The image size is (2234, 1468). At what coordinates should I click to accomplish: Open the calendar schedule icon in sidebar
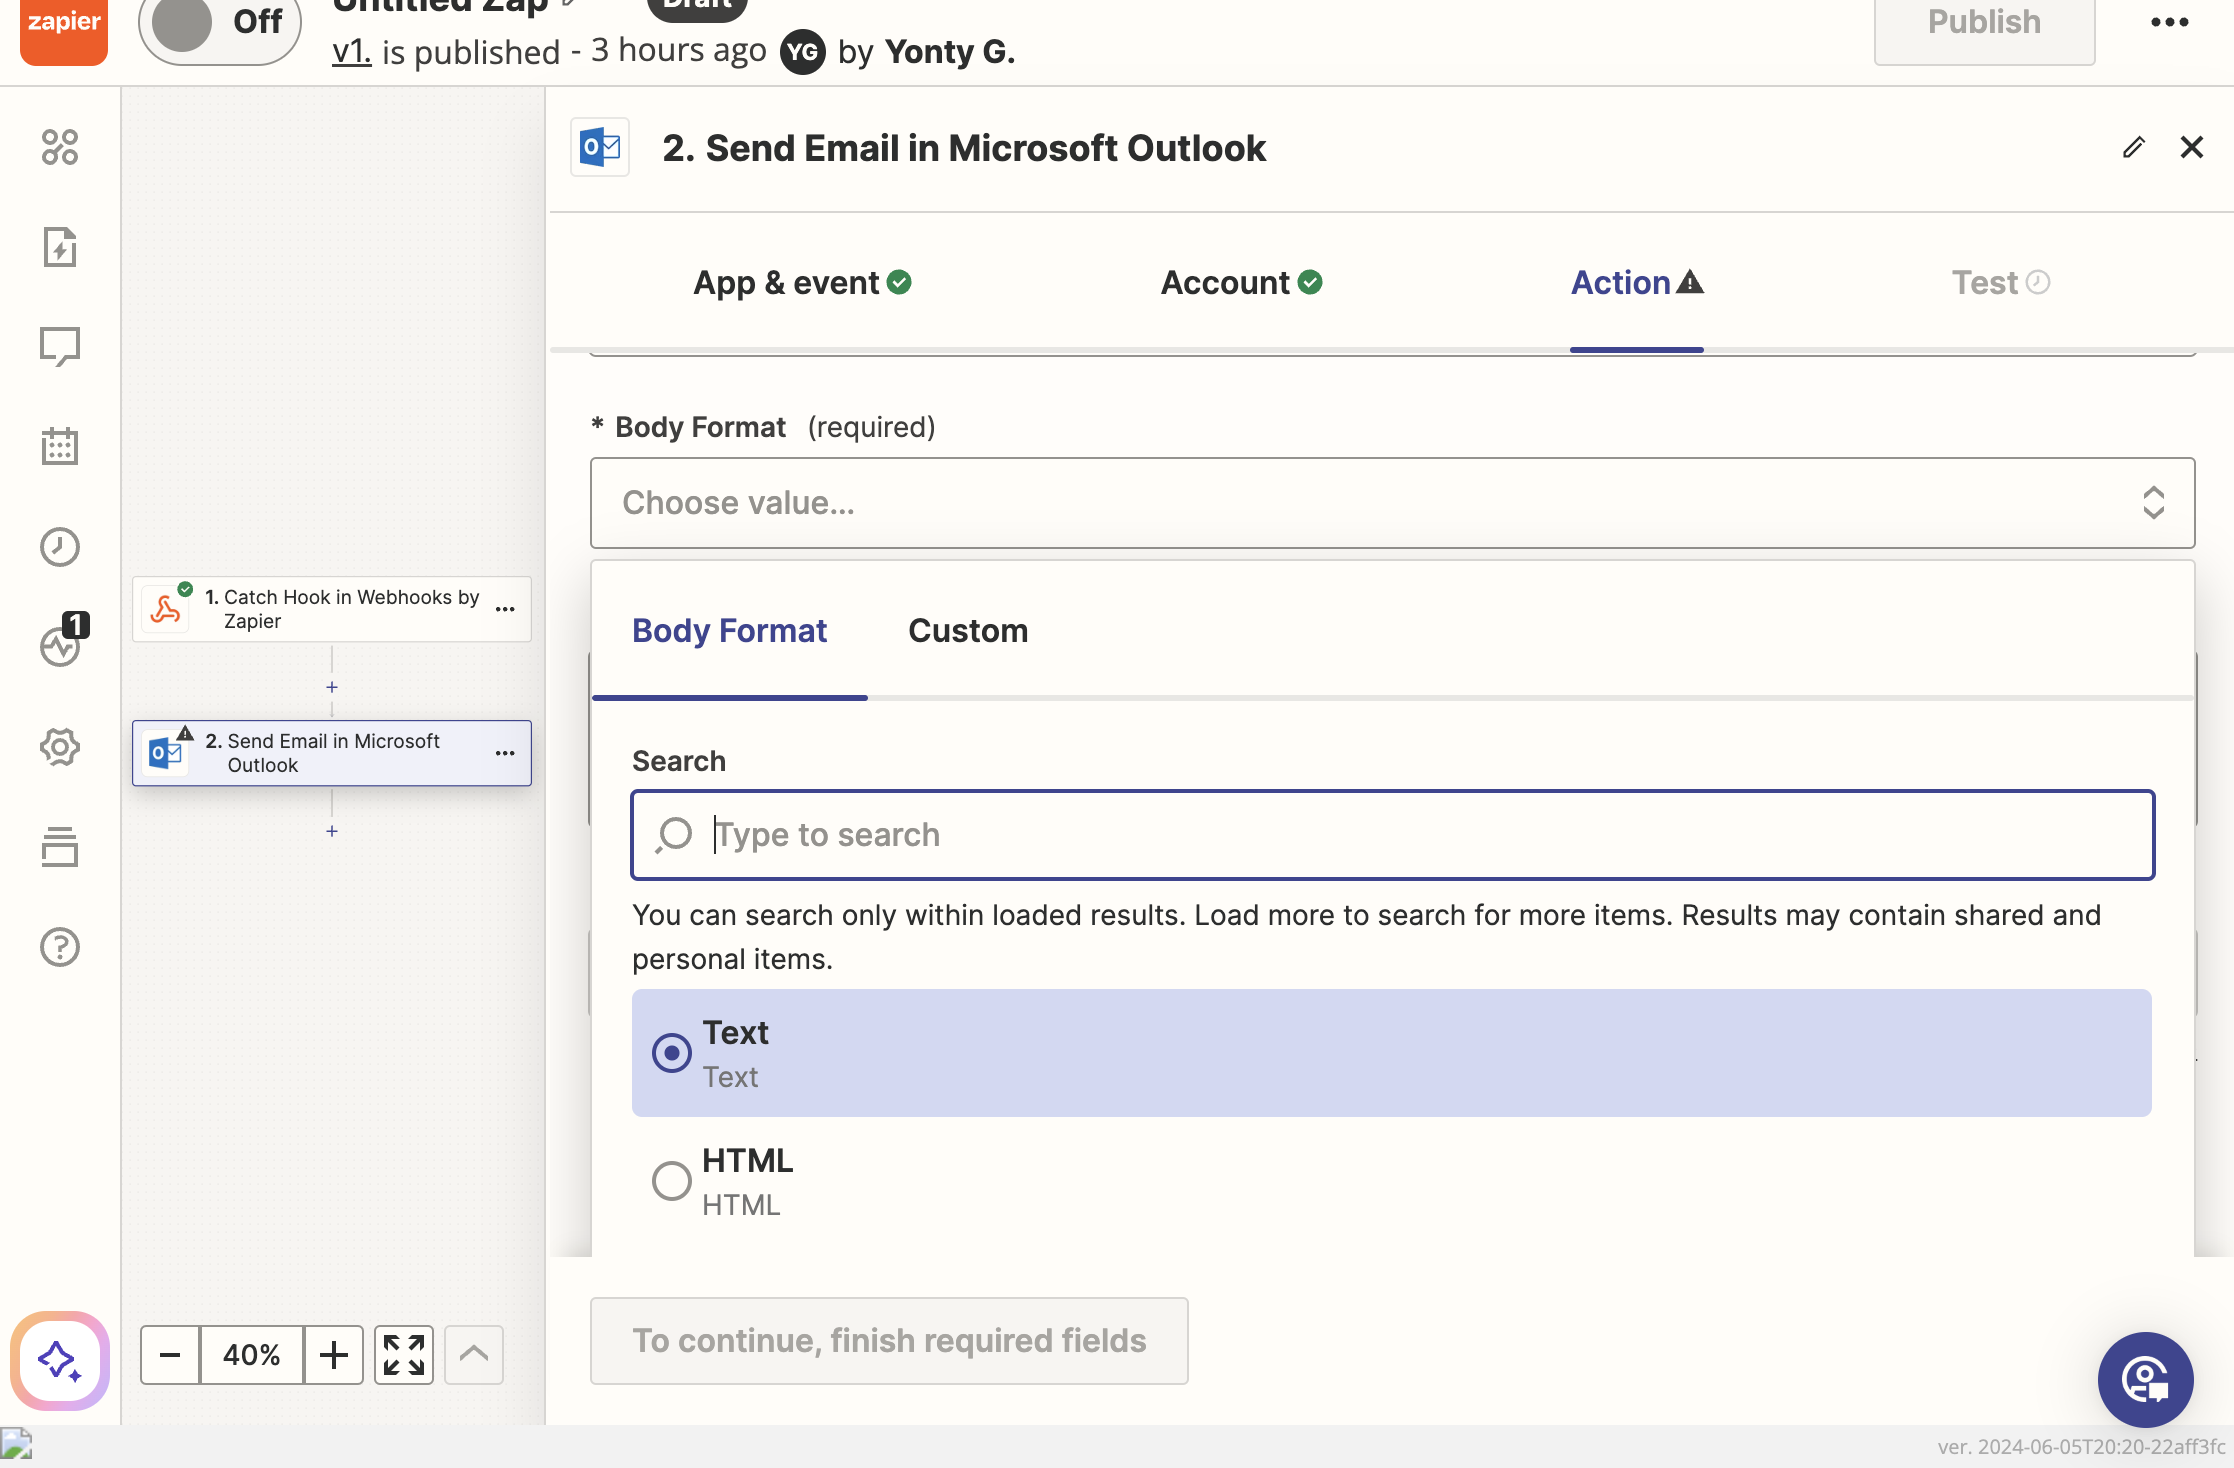[x=60, y=447]
